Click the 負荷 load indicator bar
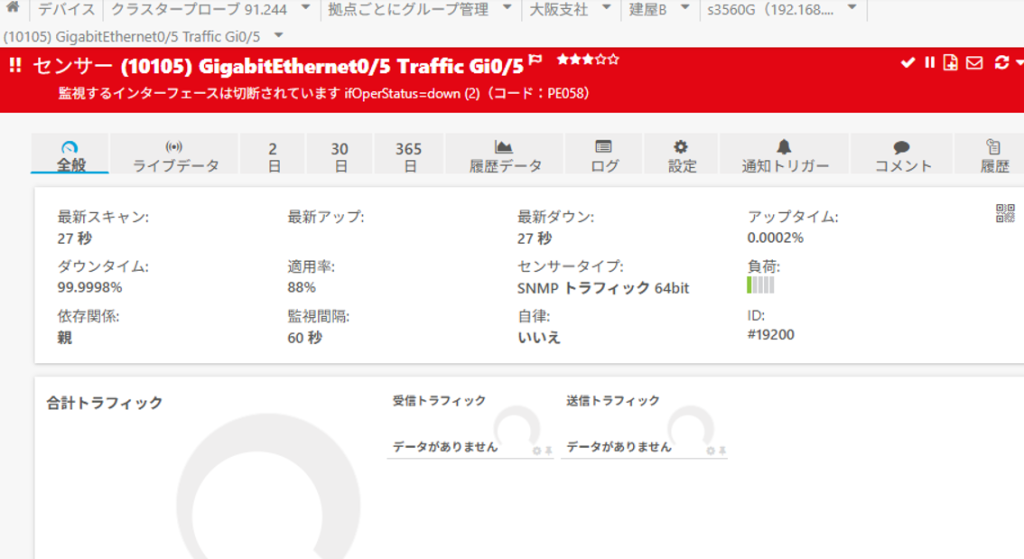This screenshot has width=1024, height=559. click(x=760, y=286)
